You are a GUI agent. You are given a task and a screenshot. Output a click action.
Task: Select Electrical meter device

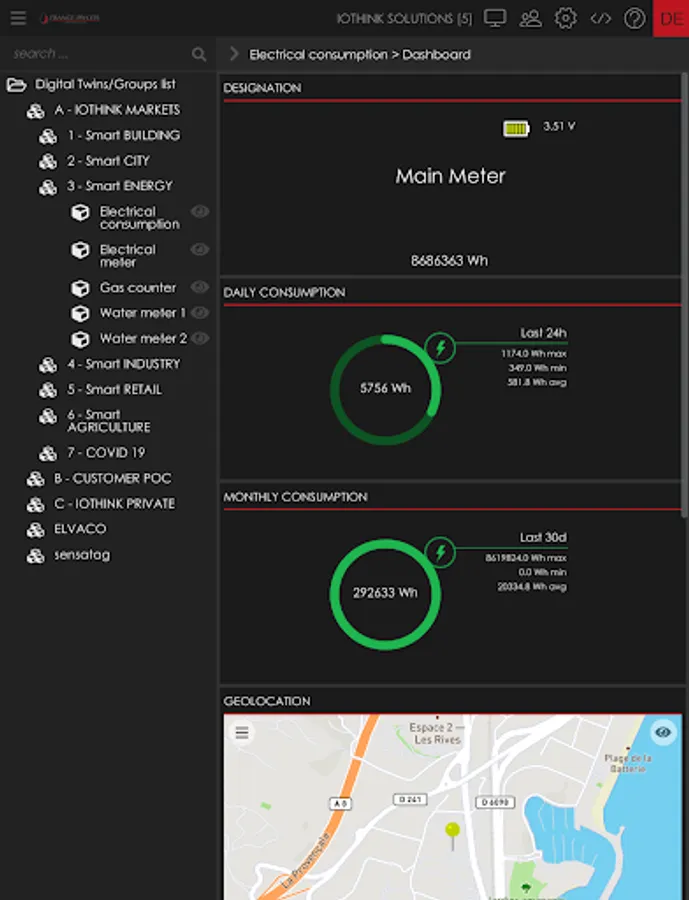click(x=127, y=256)
